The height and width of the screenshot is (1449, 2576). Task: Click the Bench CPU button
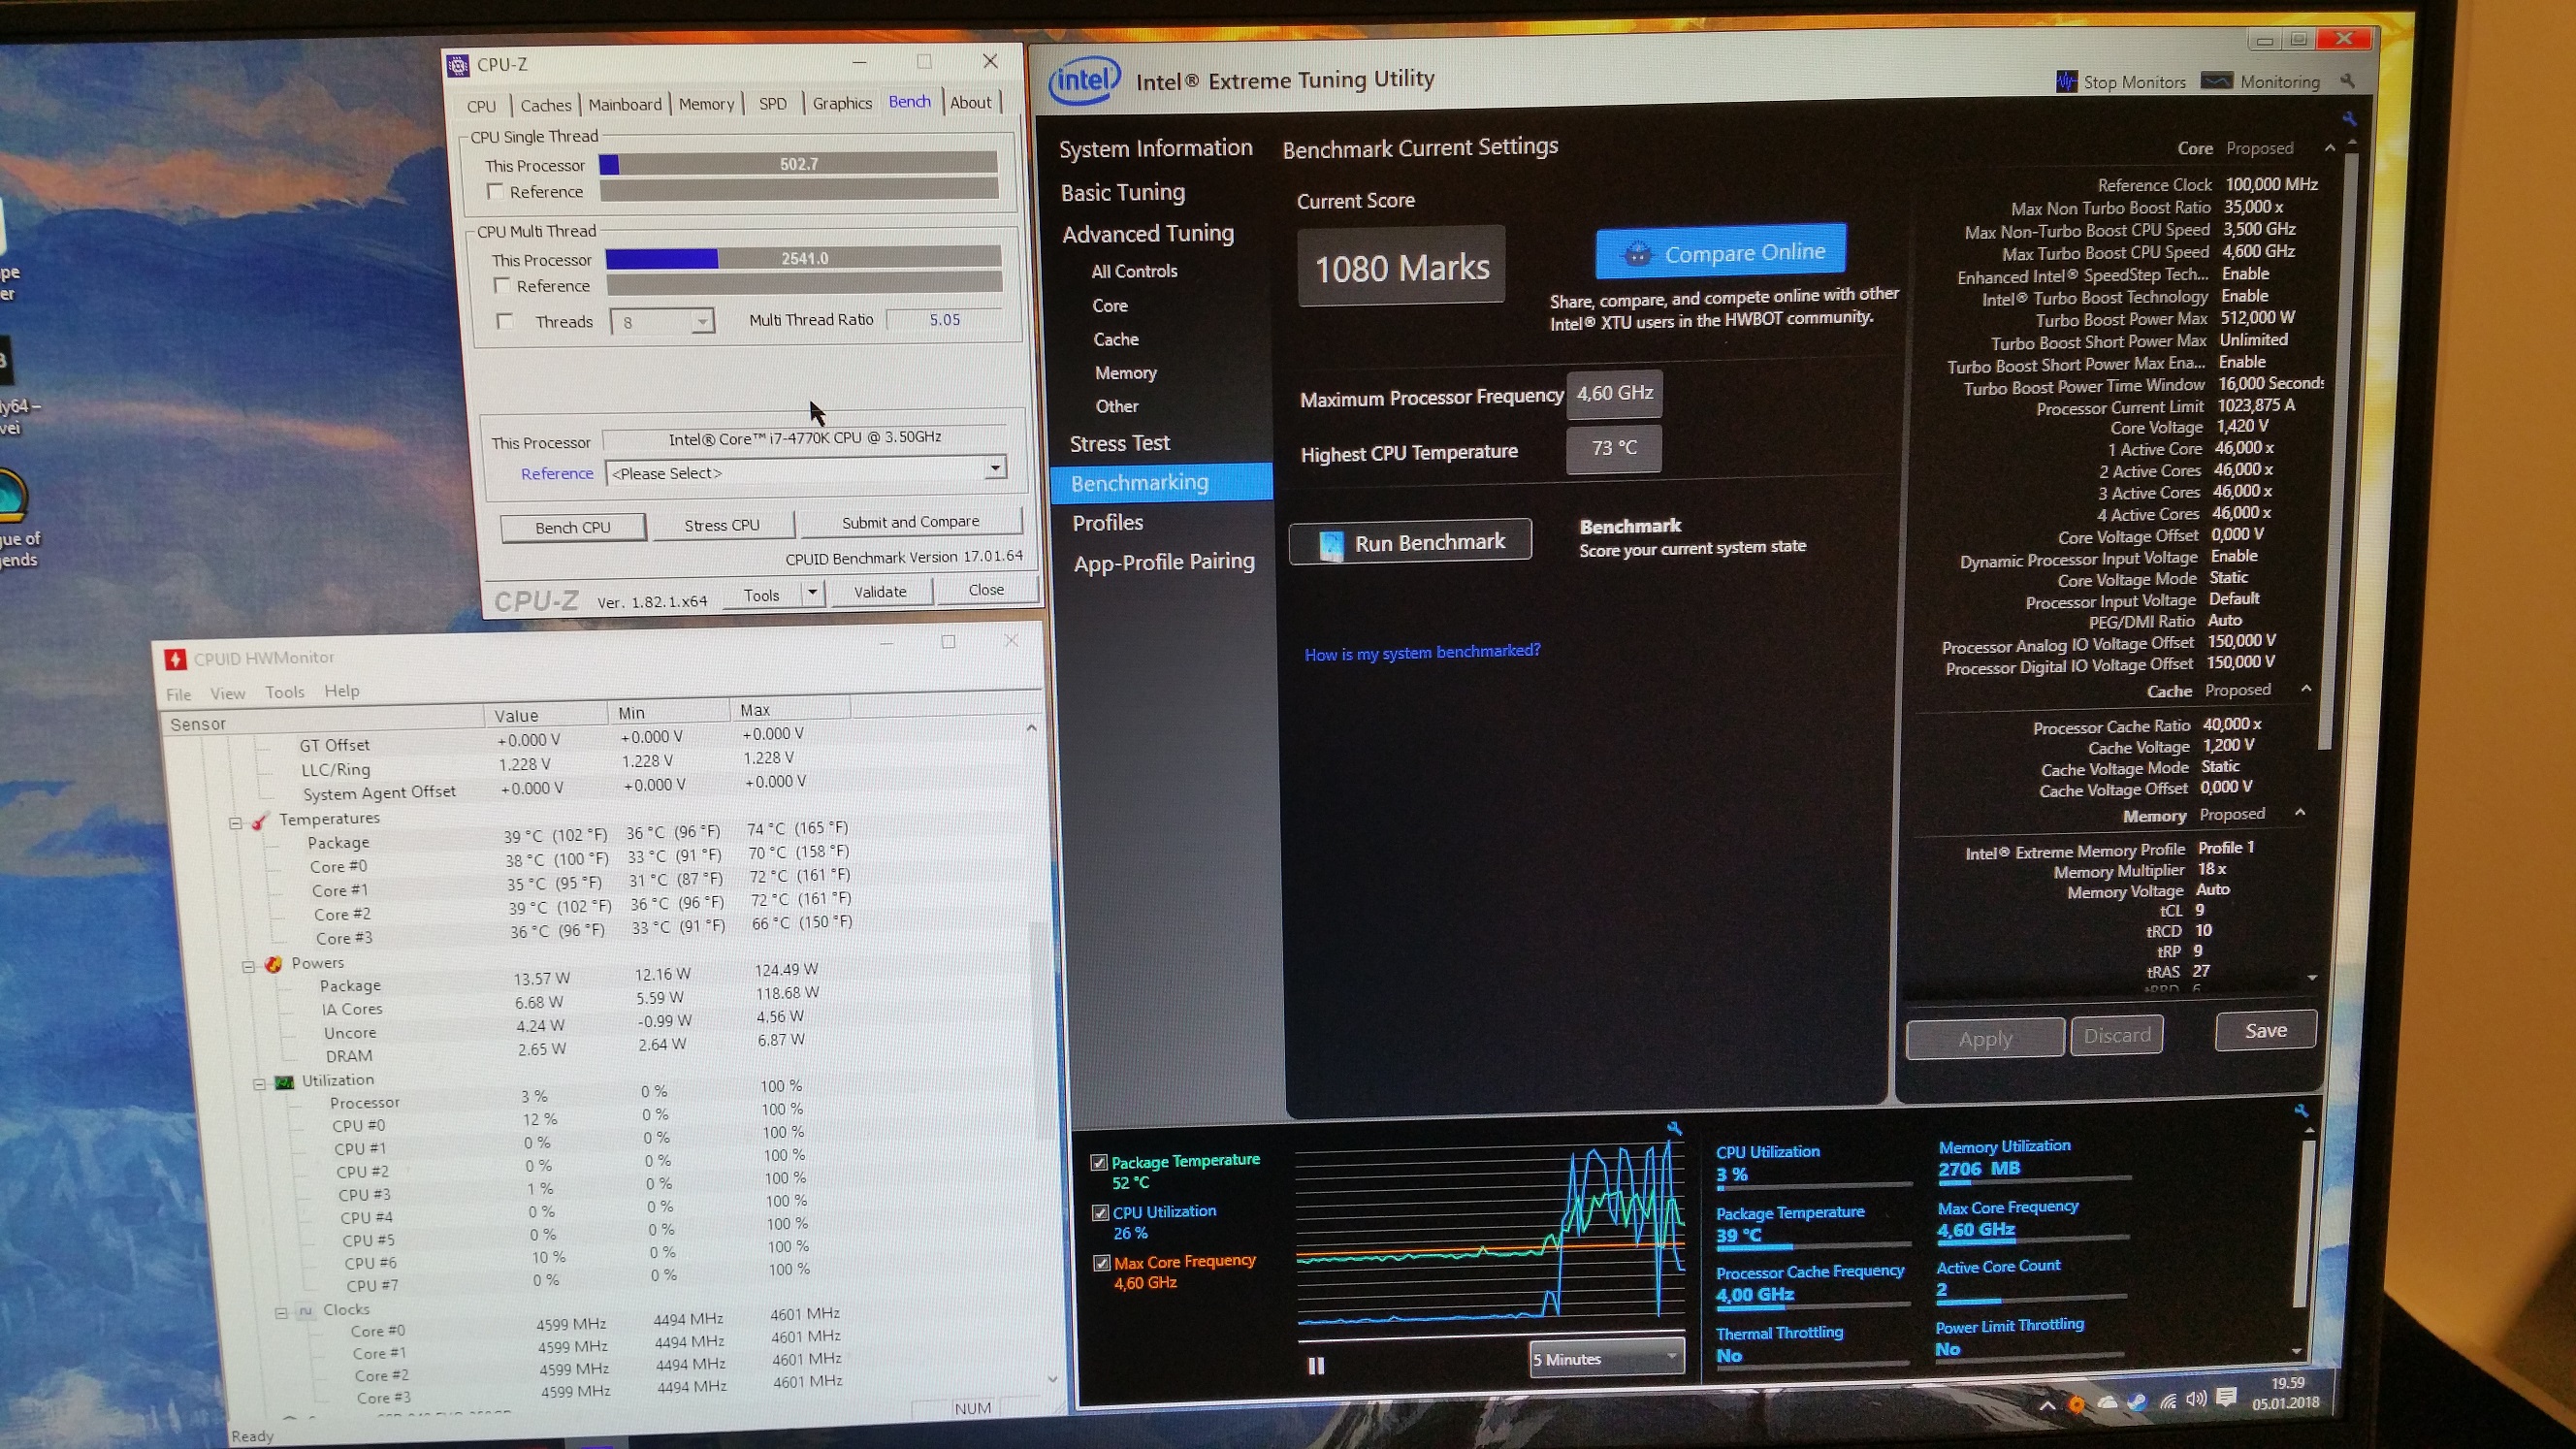pos(573,527)
